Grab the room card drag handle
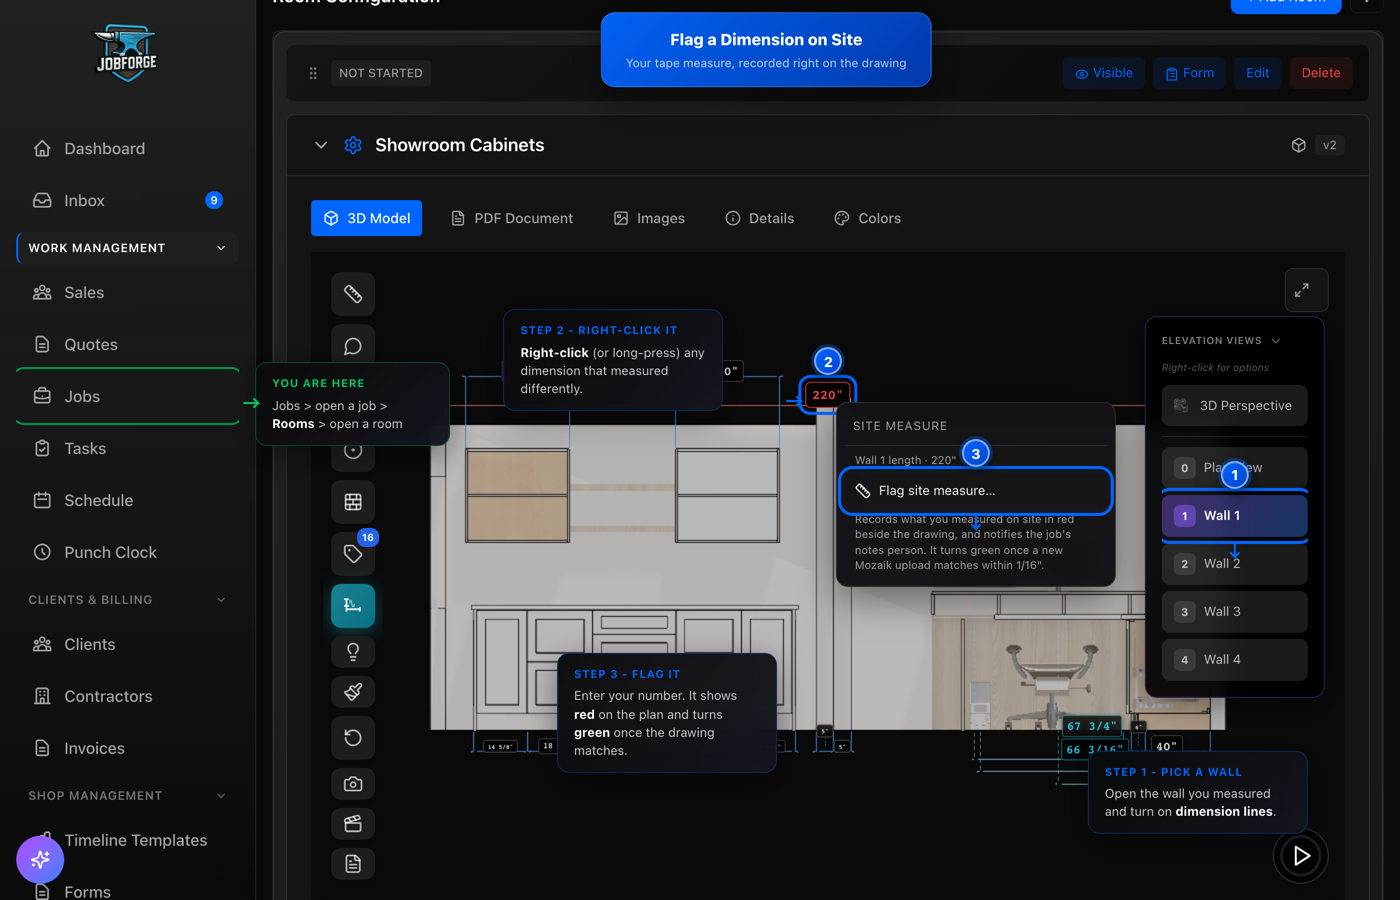Image resolution: width=1400 pixels, height=900 pixels. point(313,73)
